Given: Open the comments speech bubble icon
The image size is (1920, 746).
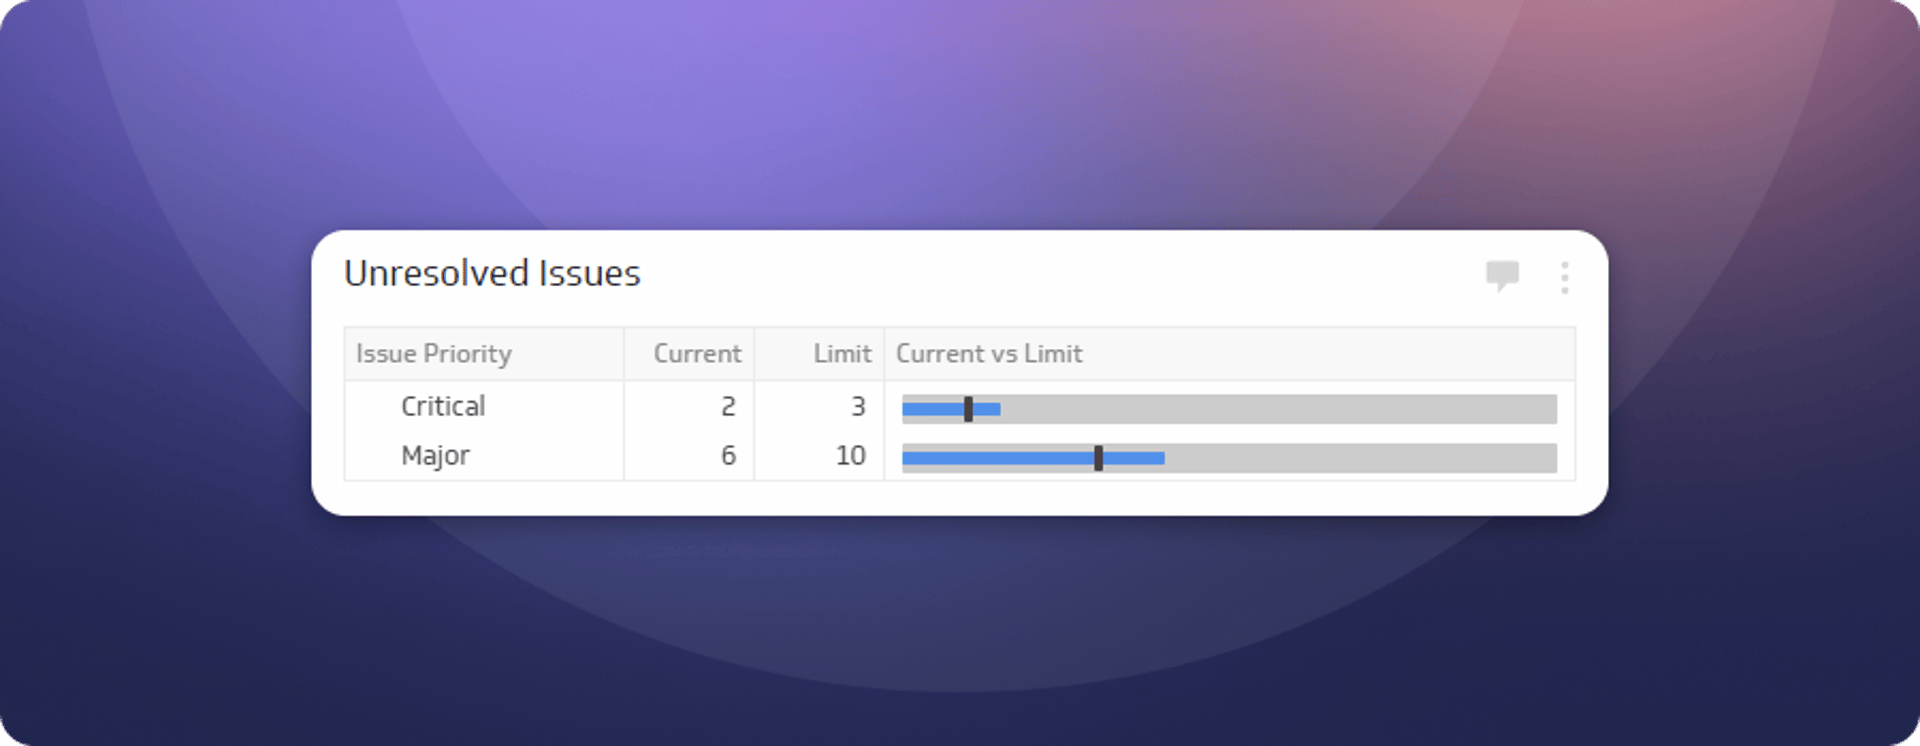Looking at the screenshot, I should coord(1502,275).
